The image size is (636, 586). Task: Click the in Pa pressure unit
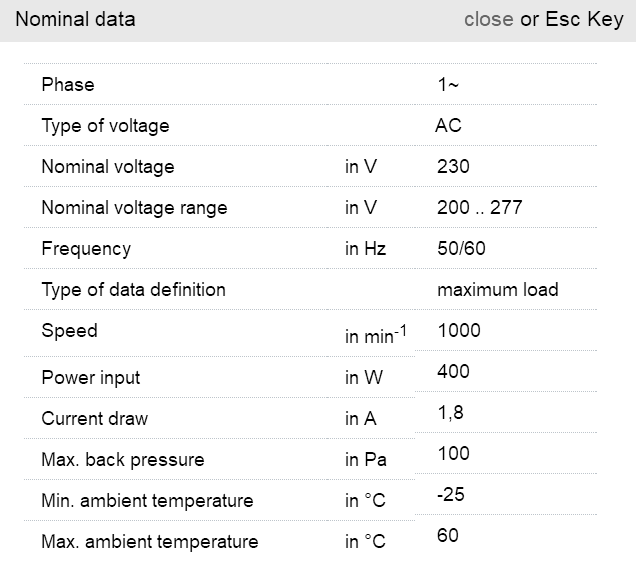[x=366, y=460]
